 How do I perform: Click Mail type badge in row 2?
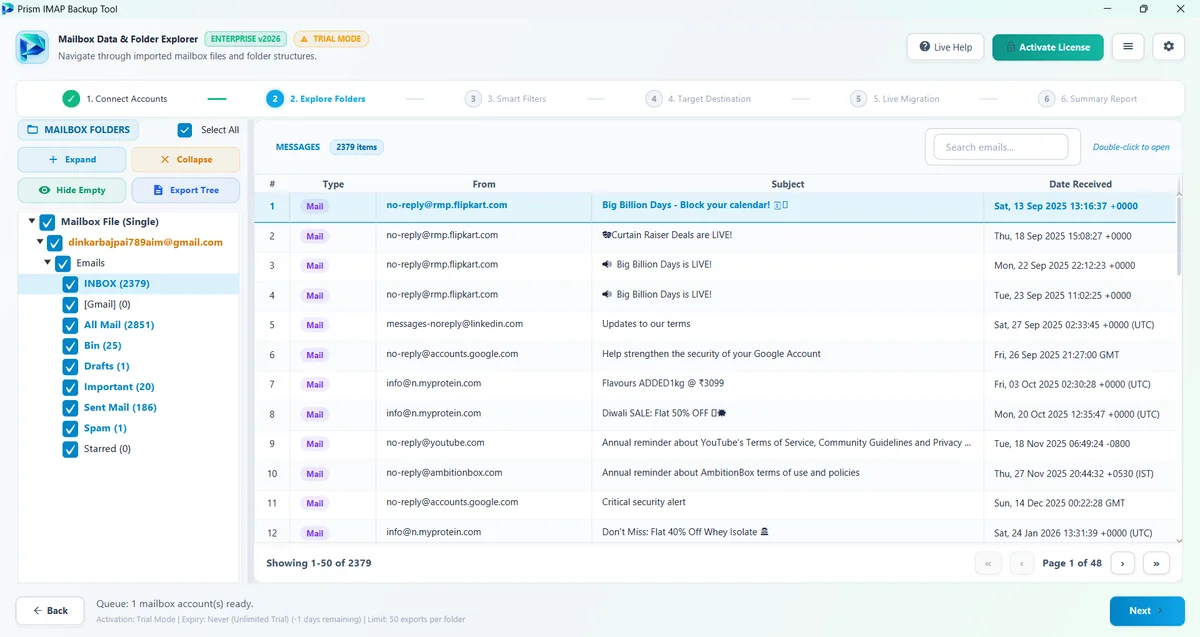click(x=315, y=236)
